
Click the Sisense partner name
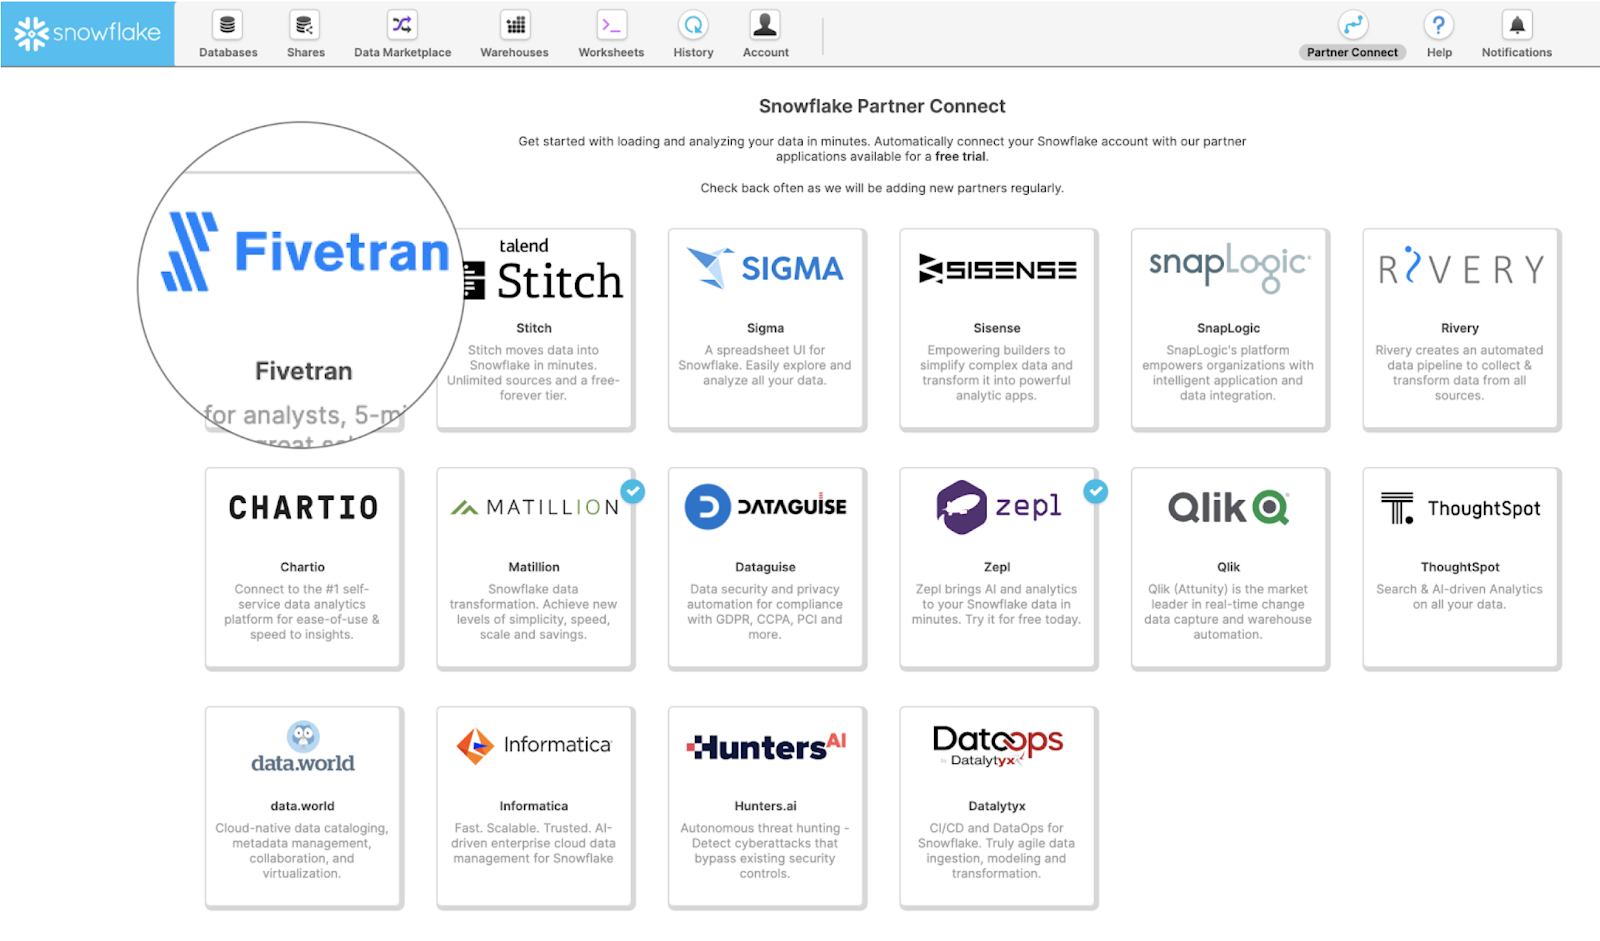997,328
